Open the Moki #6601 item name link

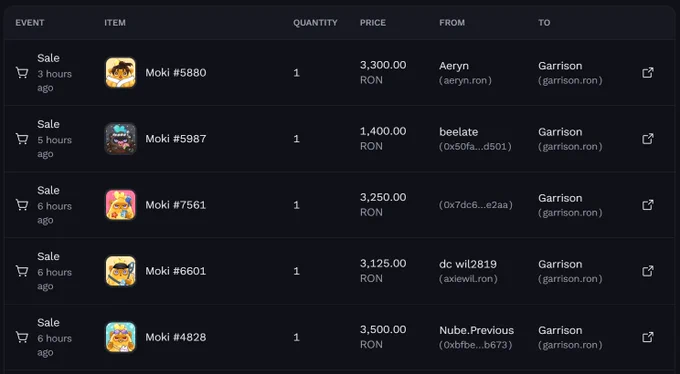tap(176, 271)
